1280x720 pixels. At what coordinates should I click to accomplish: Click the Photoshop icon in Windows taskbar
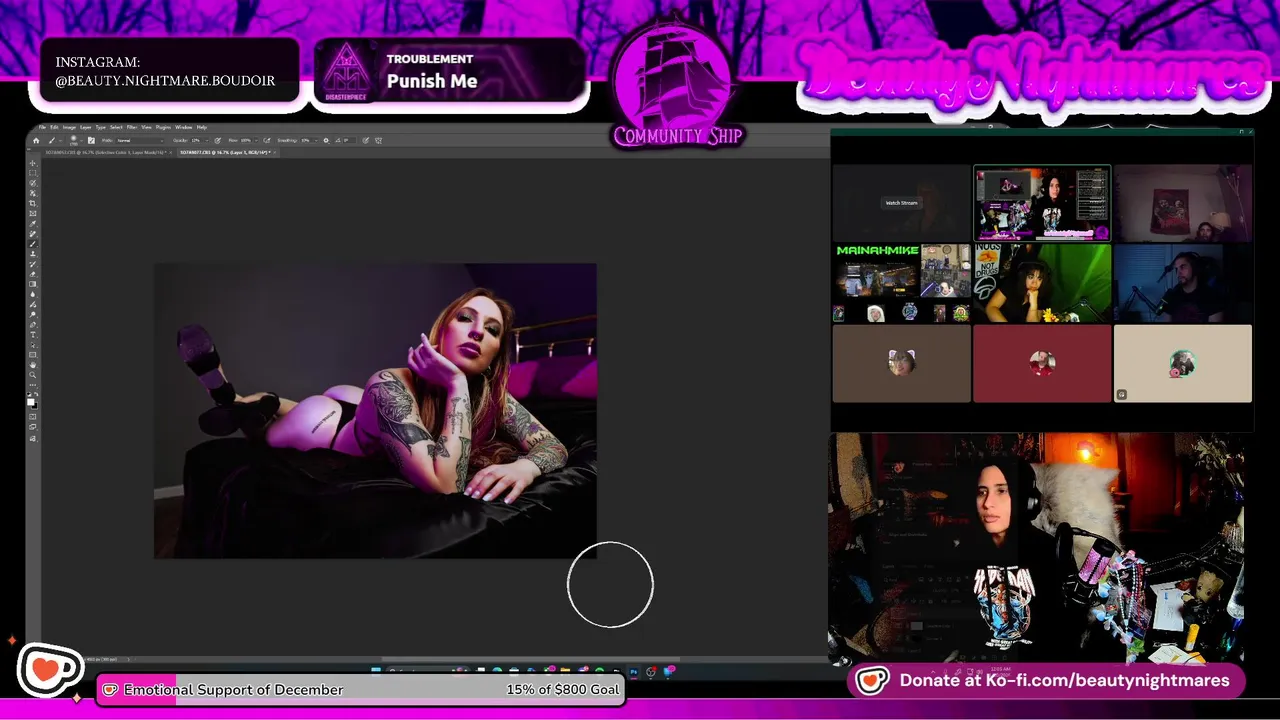pos(634,671)
